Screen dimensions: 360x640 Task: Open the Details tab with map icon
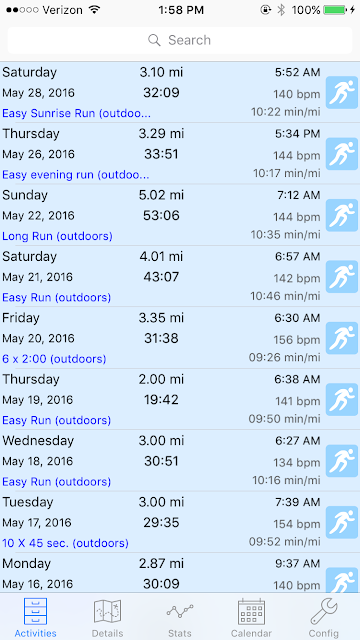[x=108, y=618]
